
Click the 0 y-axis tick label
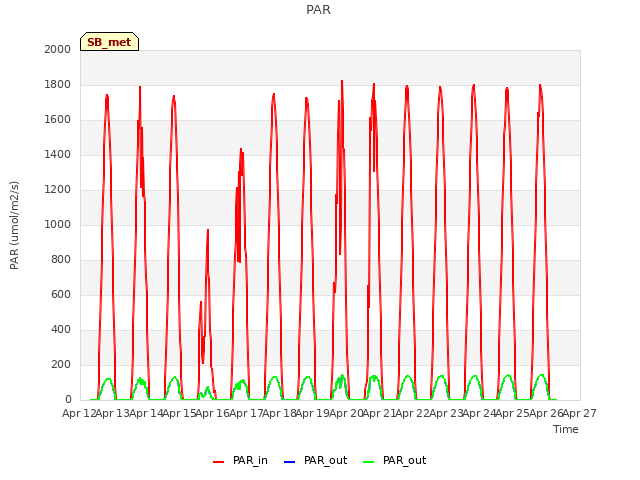tap(68, 400)
